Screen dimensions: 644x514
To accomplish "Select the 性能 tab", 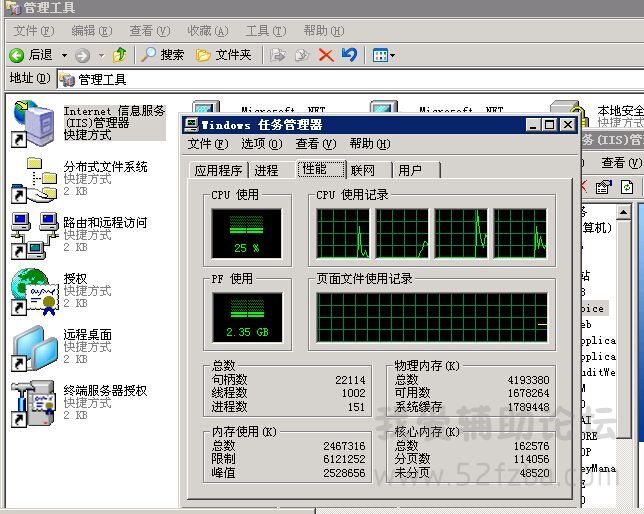I will coord(321,169).
